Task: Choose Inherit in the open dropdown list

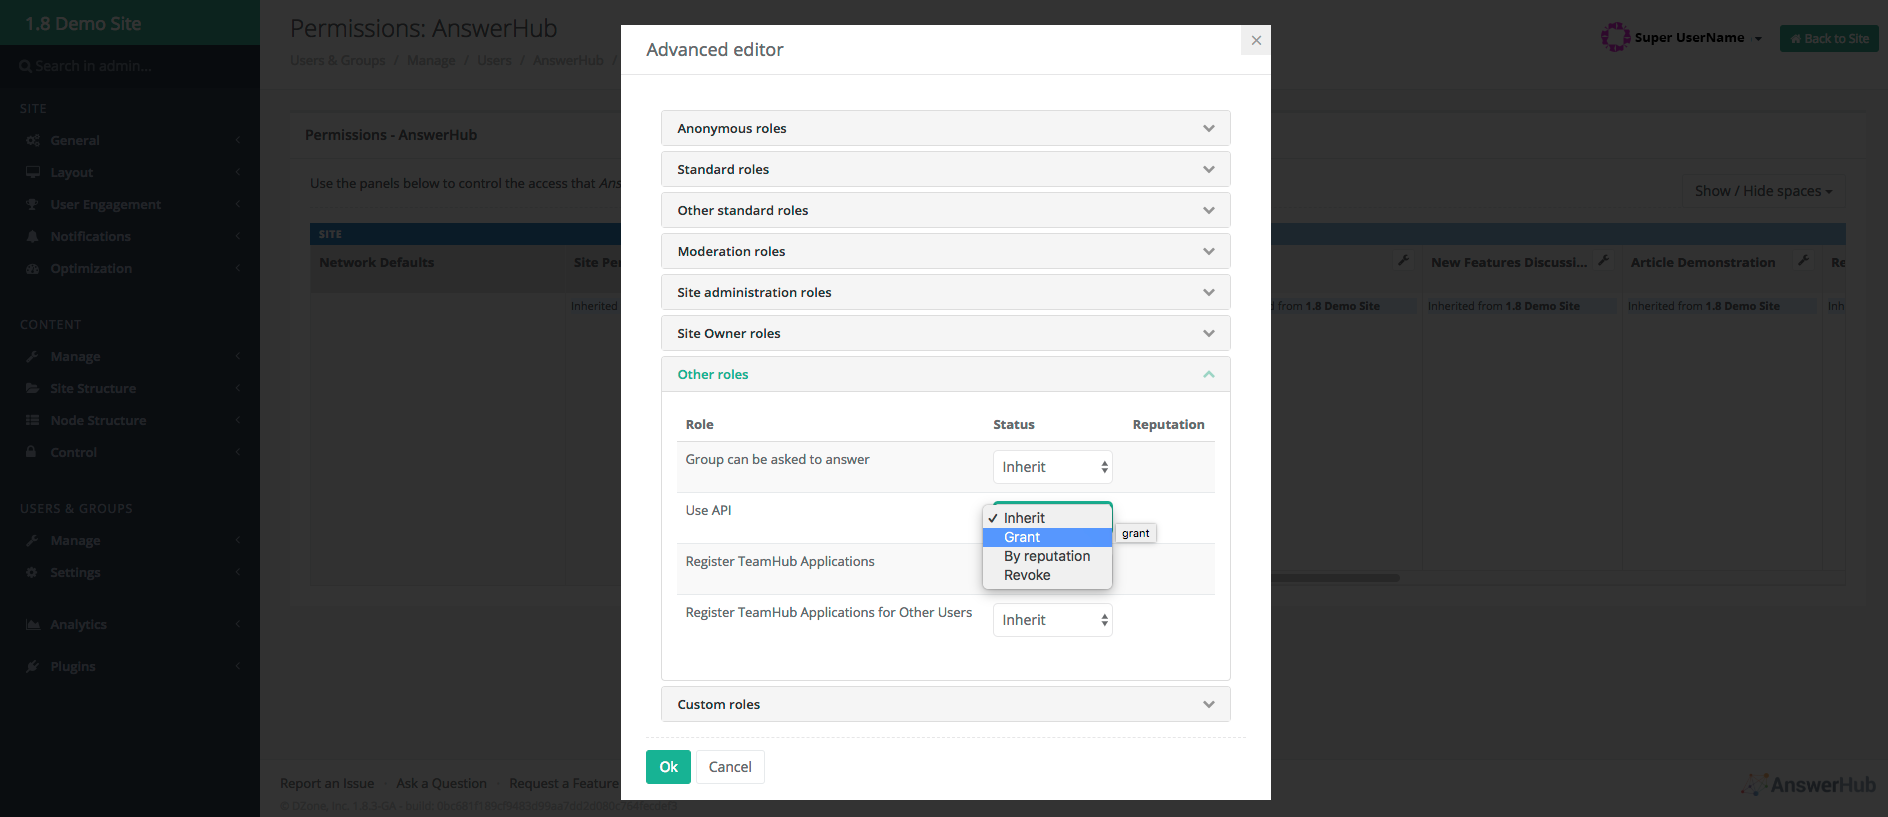Action: tap(1047, 518)
